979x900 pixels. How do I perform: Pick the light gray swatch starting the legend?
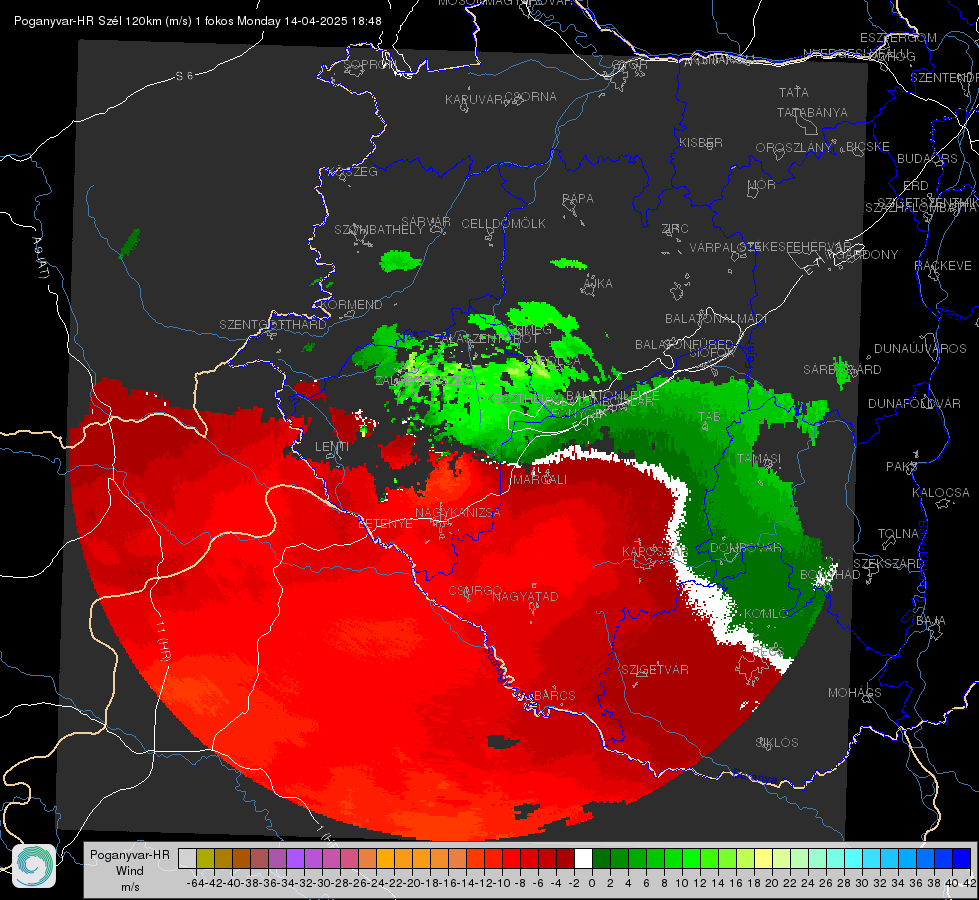(187, 859)
